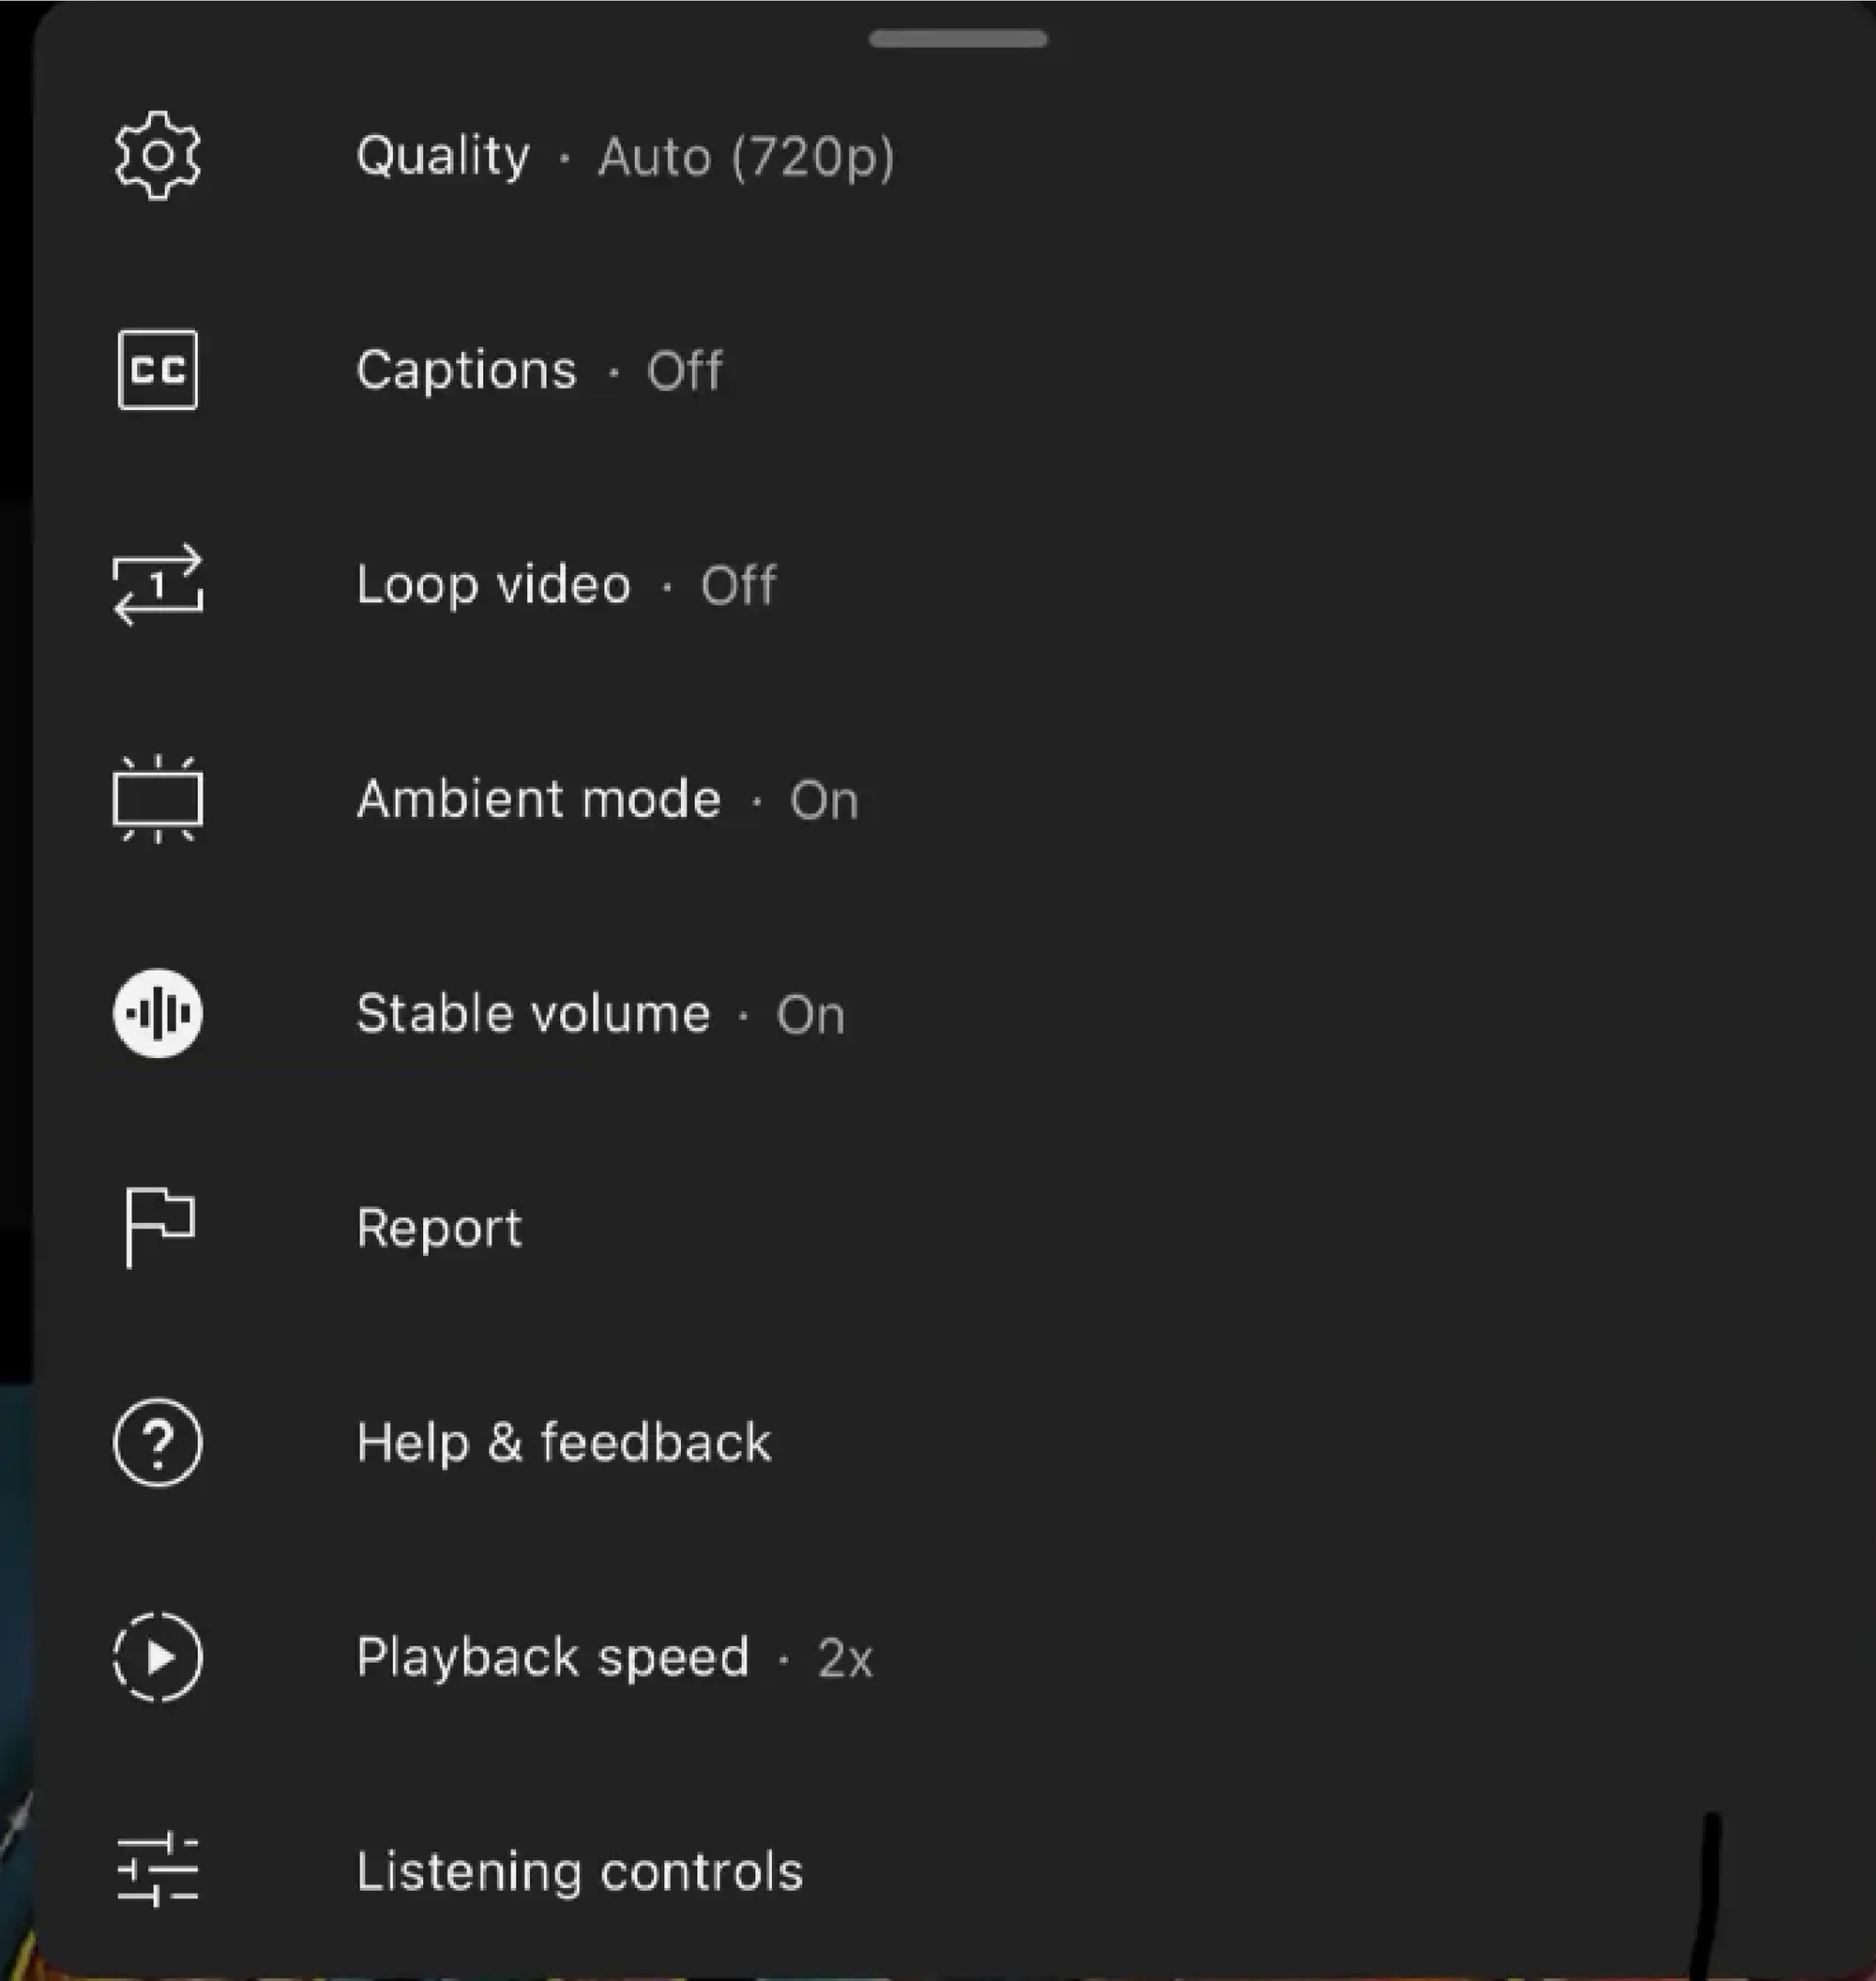Click the Captions CC icon
This screenshot has width=1876, height=1981.
[x=160, y=369]
